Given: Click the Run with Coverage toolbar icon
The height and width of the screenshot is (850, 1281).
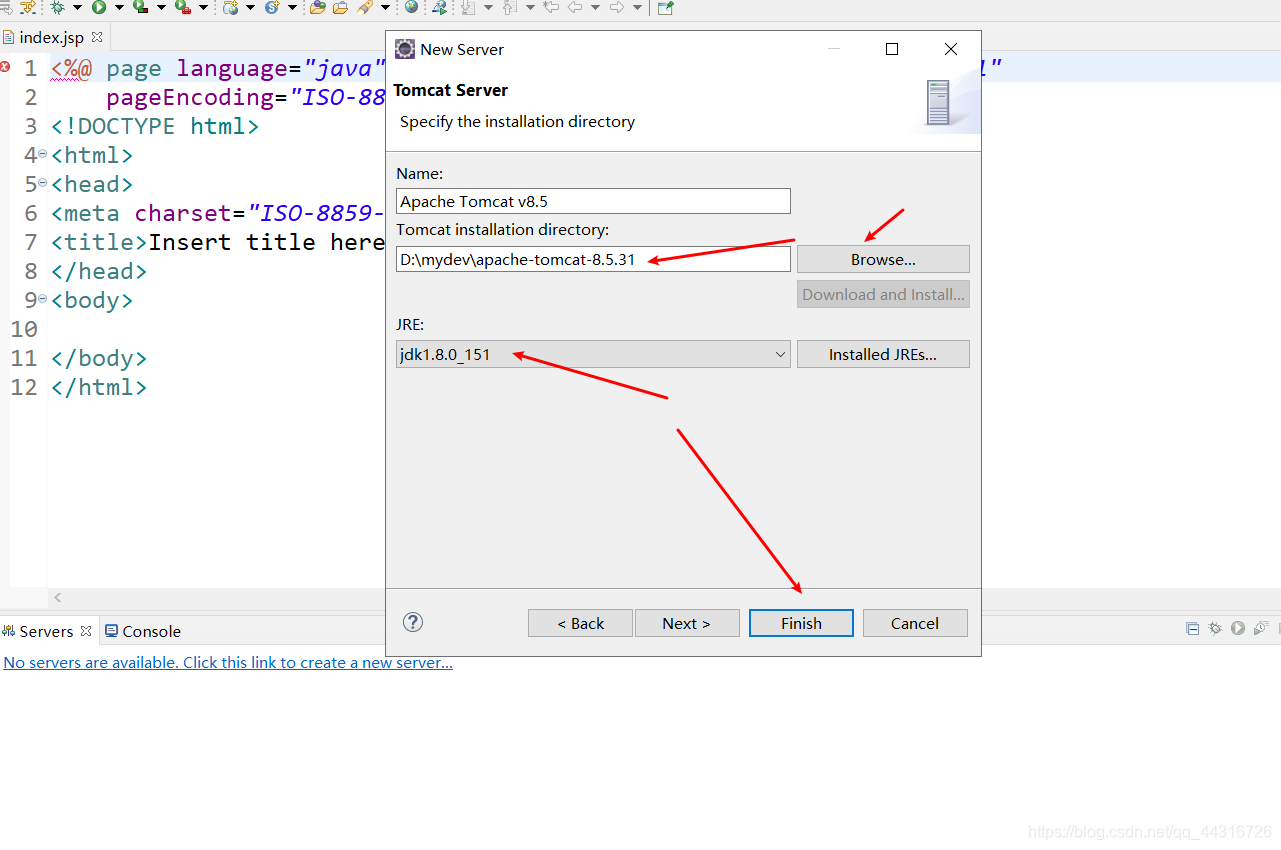Looking at the screenshot, I should [x=140, y=7].
